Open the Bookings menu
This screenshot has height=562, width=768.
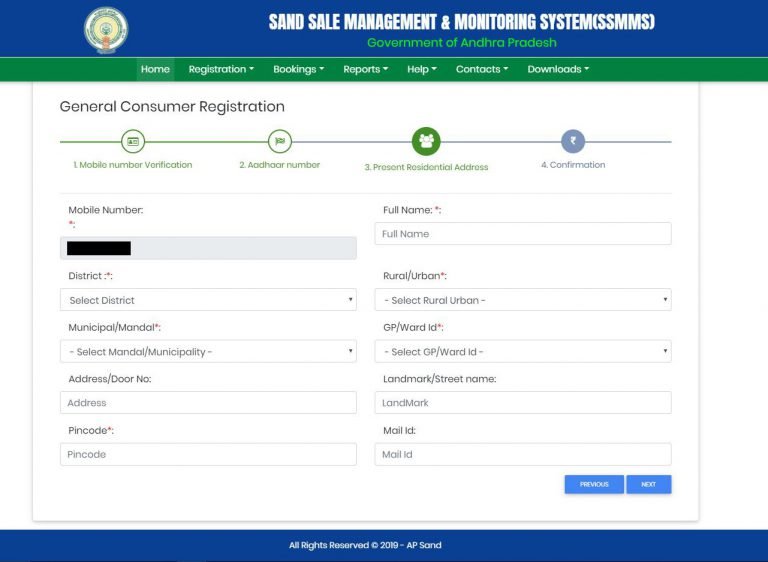pos(298,69)
